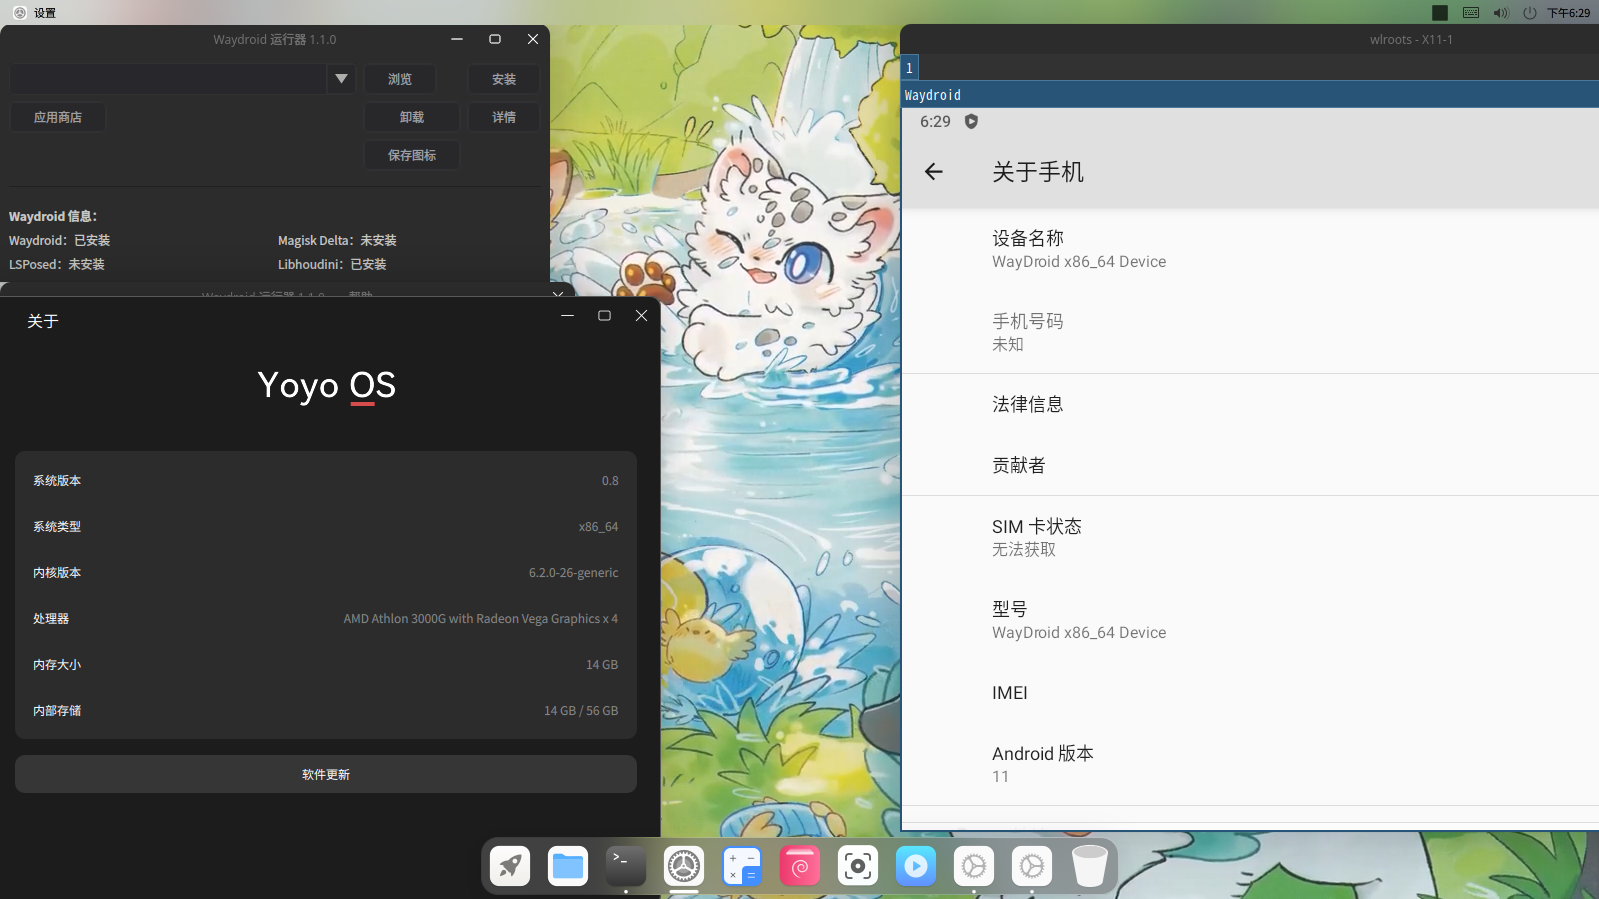
Task: Click the LSPosed: 未安装 status text
Action: coord(57,264)
